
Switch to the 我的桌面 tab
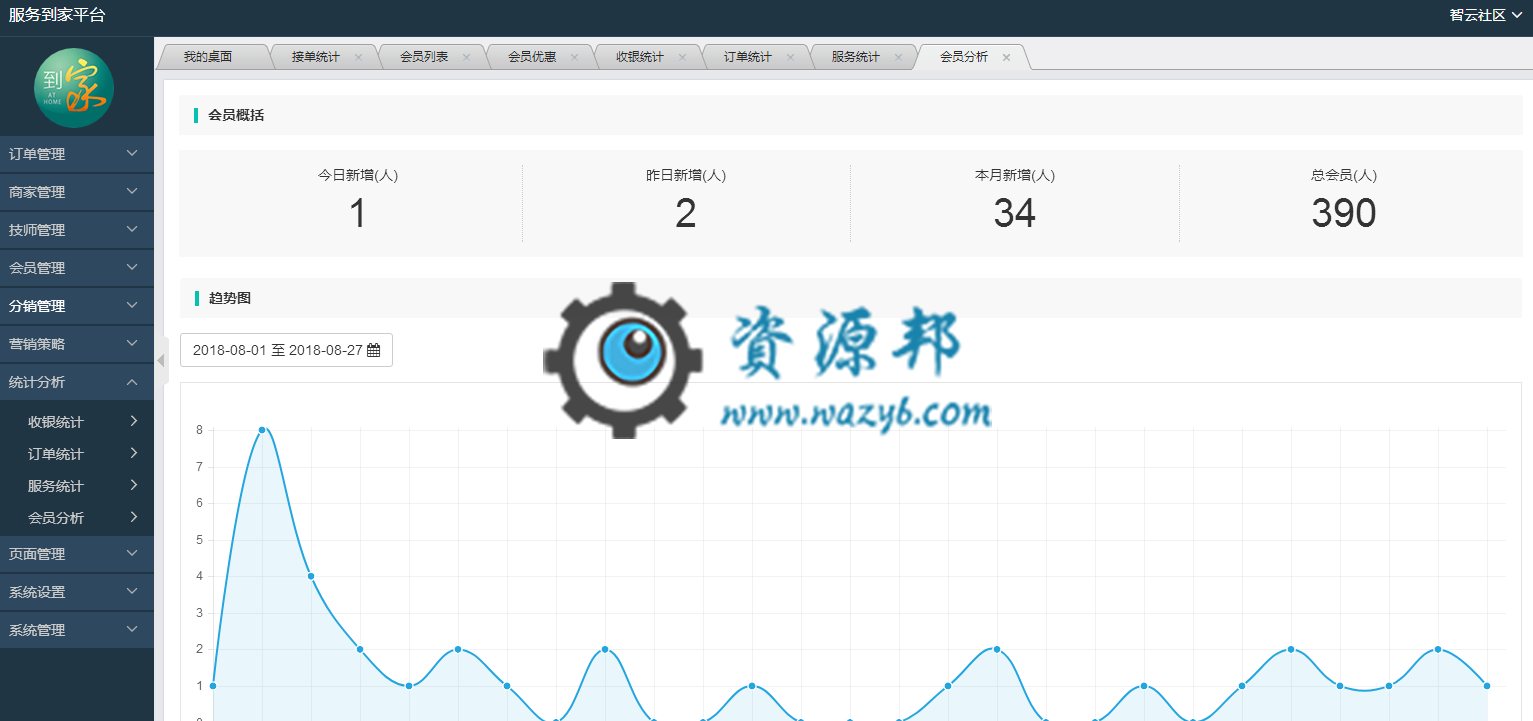[x=208, y=57]
